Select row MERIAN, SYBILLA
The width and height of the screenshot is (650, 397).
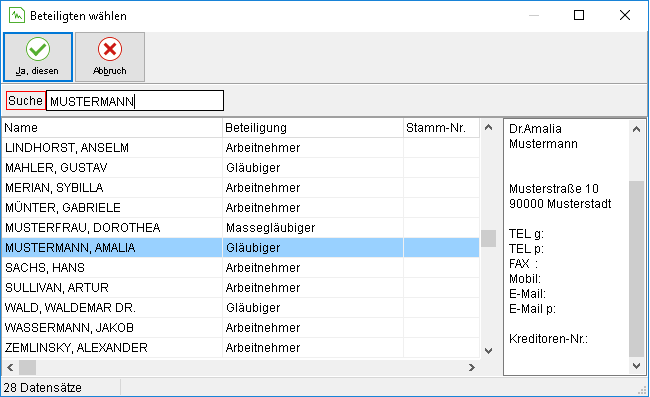[240, 187]
